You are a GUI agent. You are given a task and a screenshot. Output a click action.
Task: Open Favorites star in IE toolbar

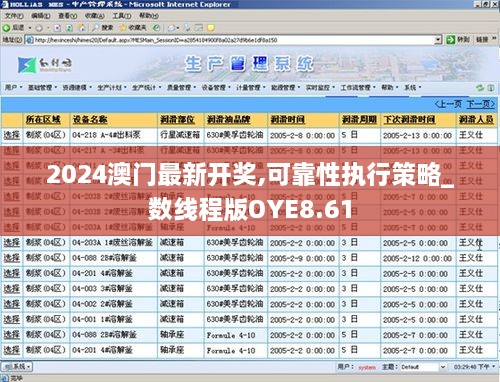coord(123,28)
